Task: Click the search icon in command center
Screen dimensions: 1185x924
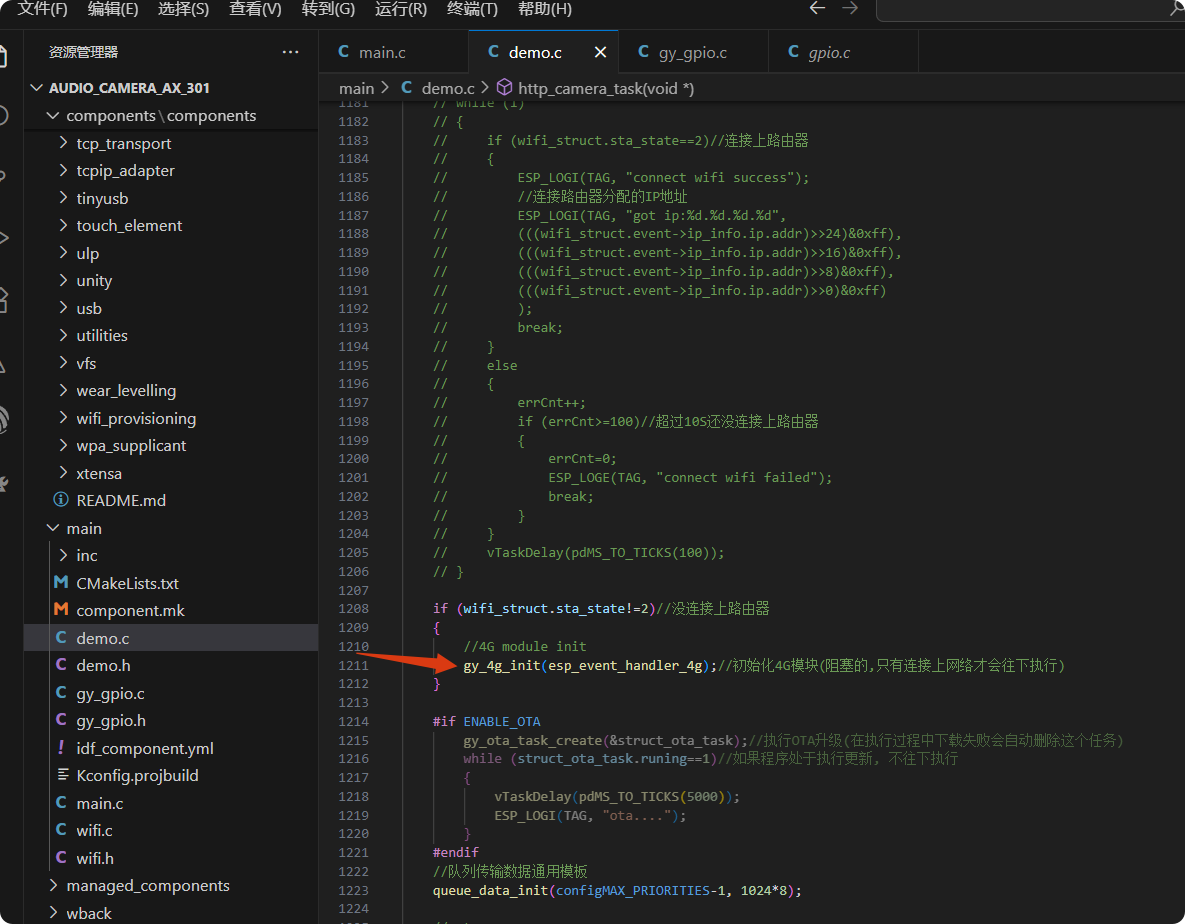Action: [x=1176, y=9]
